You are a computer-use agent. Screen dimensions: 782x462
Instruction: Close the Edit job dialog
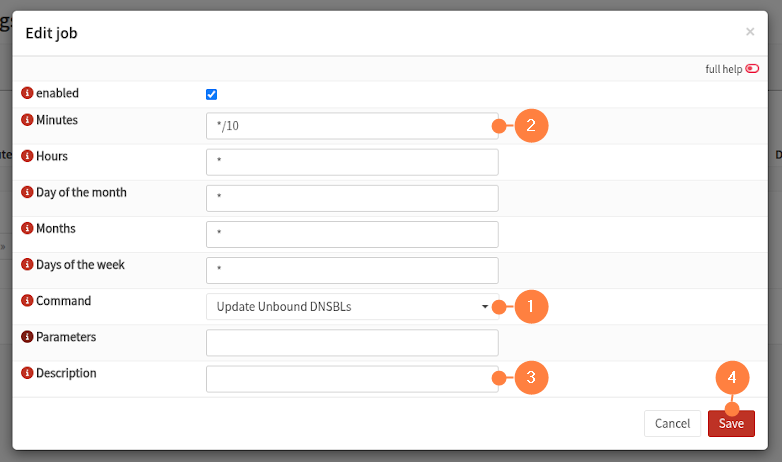[750, 32]
